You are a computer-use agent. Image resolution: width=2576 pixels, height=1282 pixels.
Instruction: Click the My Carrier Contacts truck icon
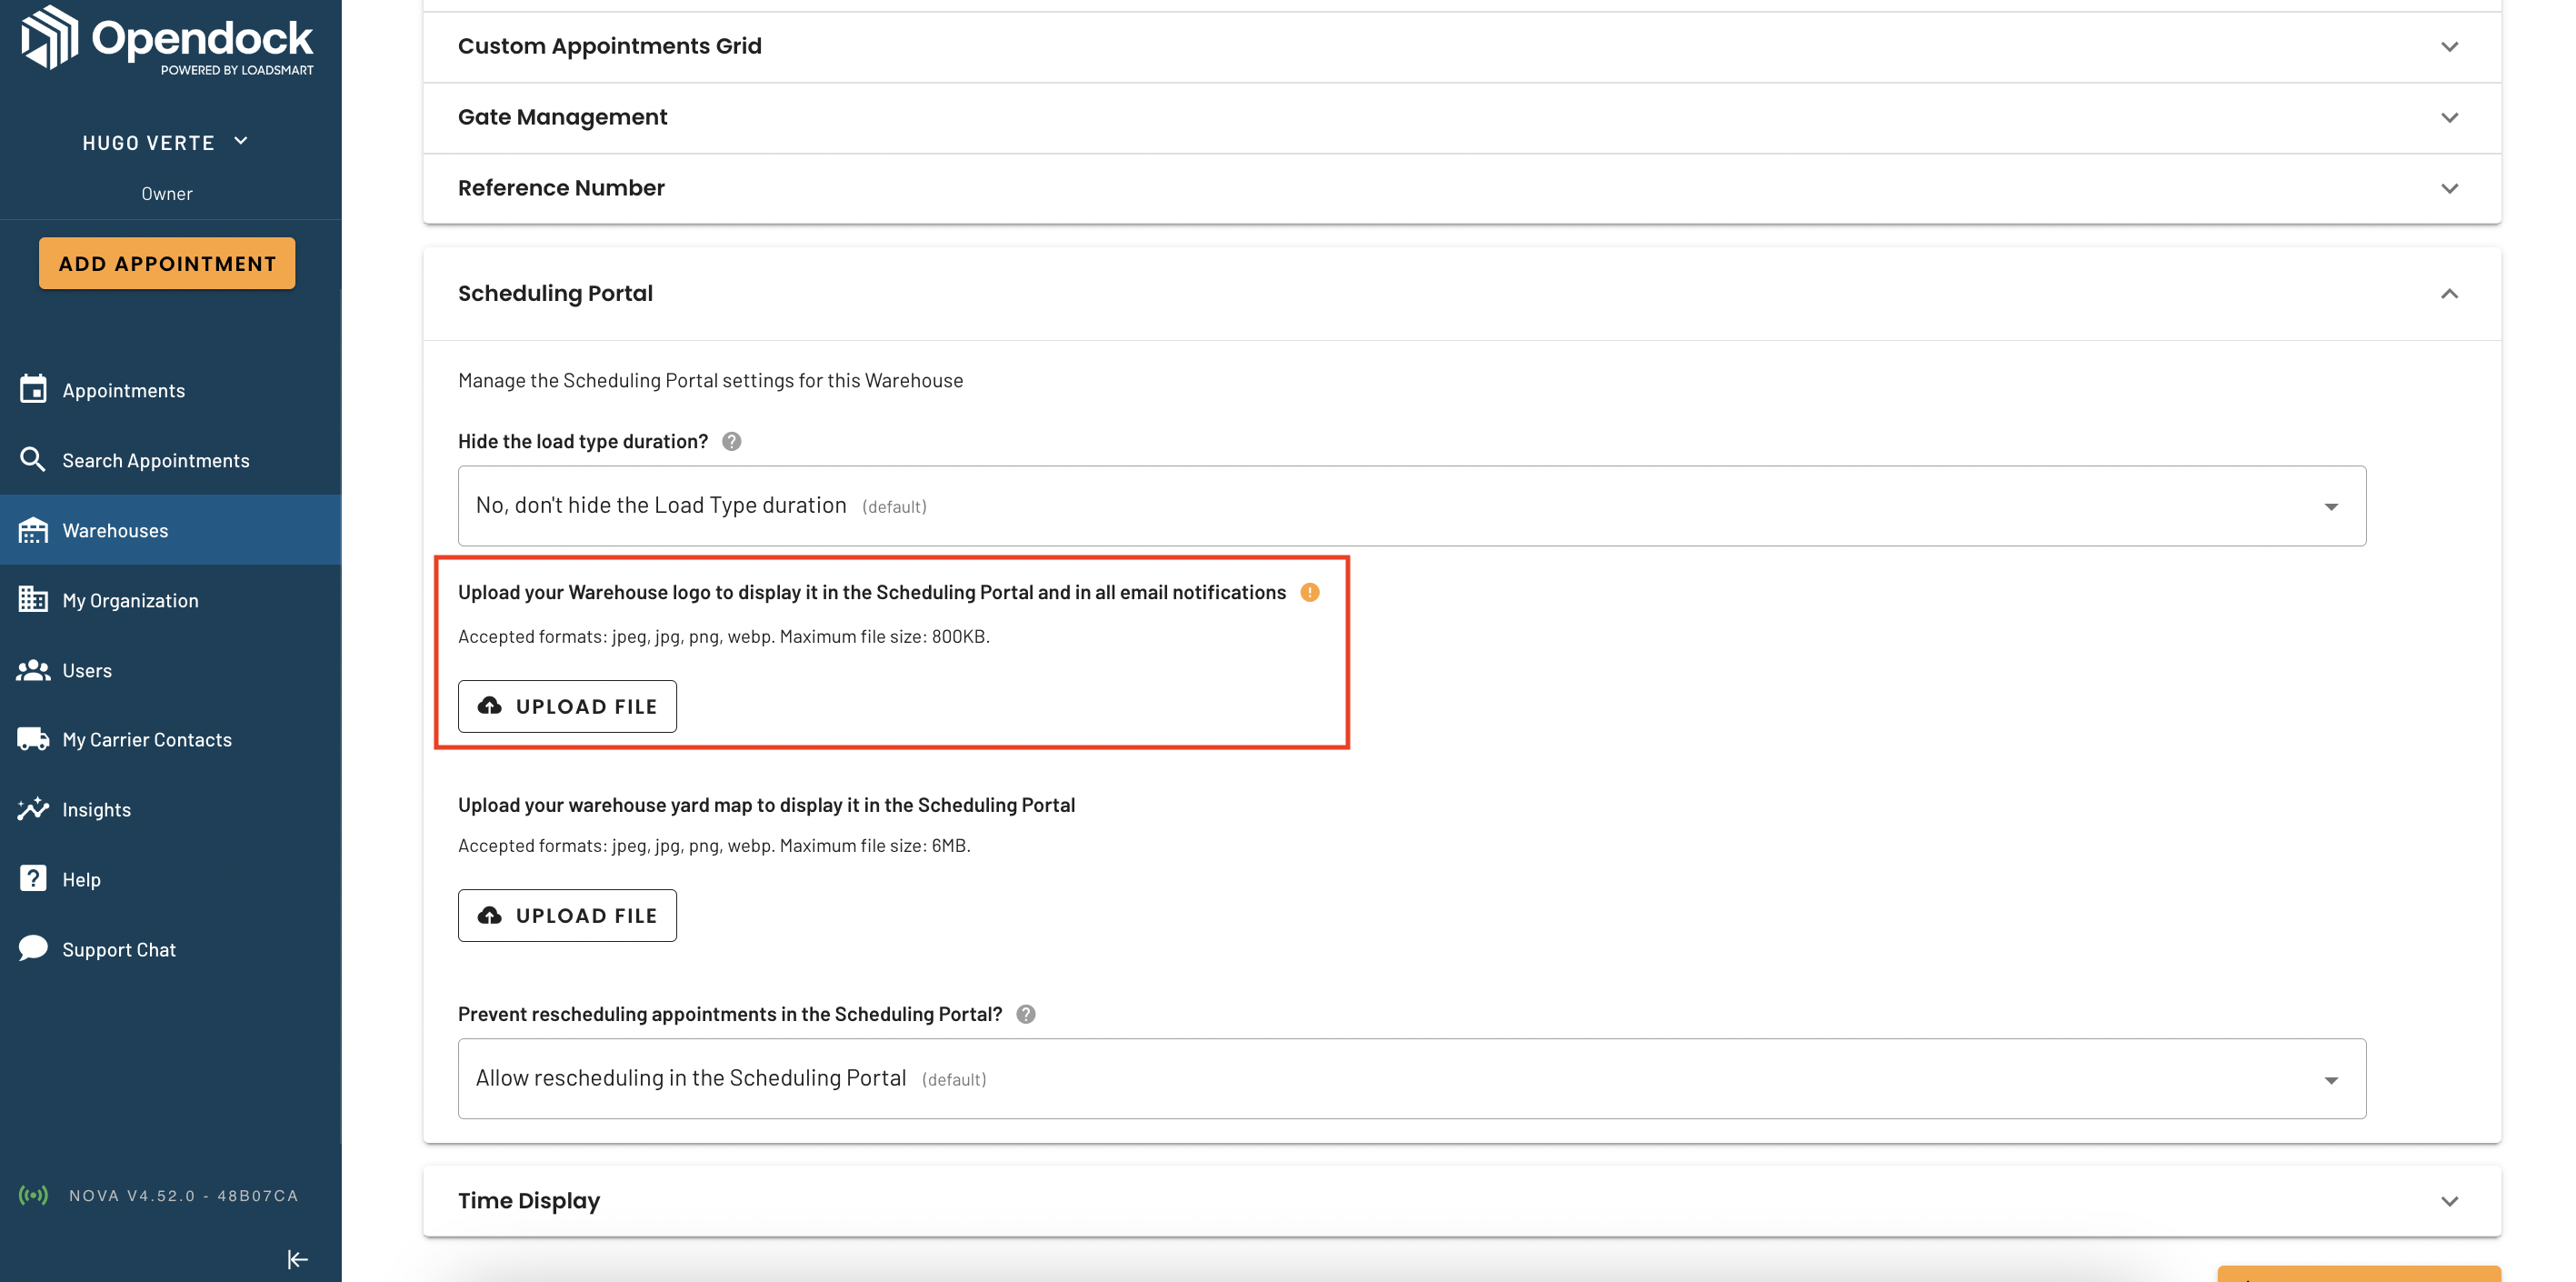coord(33,739)
